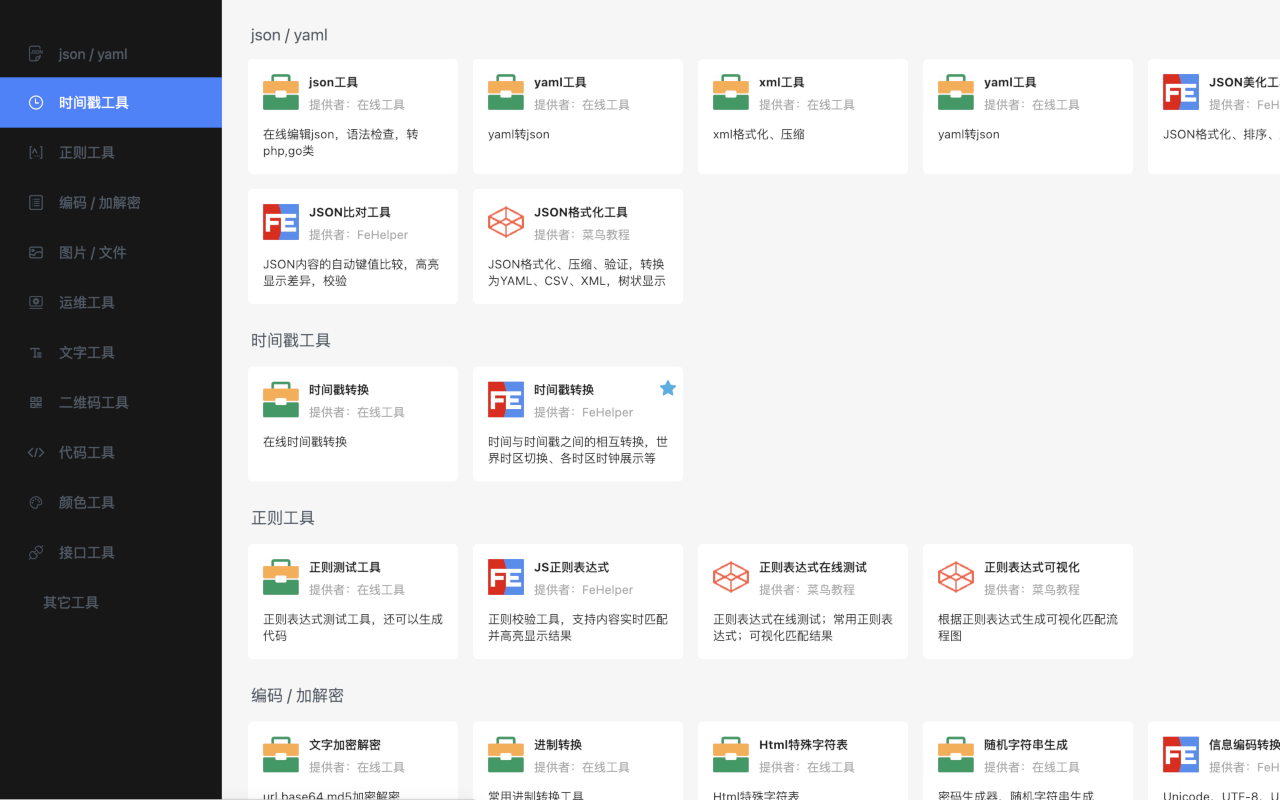This screenshot has width=1280, height=800.
Task: Open JSON格式化工具 title
Action: (581, 212)
